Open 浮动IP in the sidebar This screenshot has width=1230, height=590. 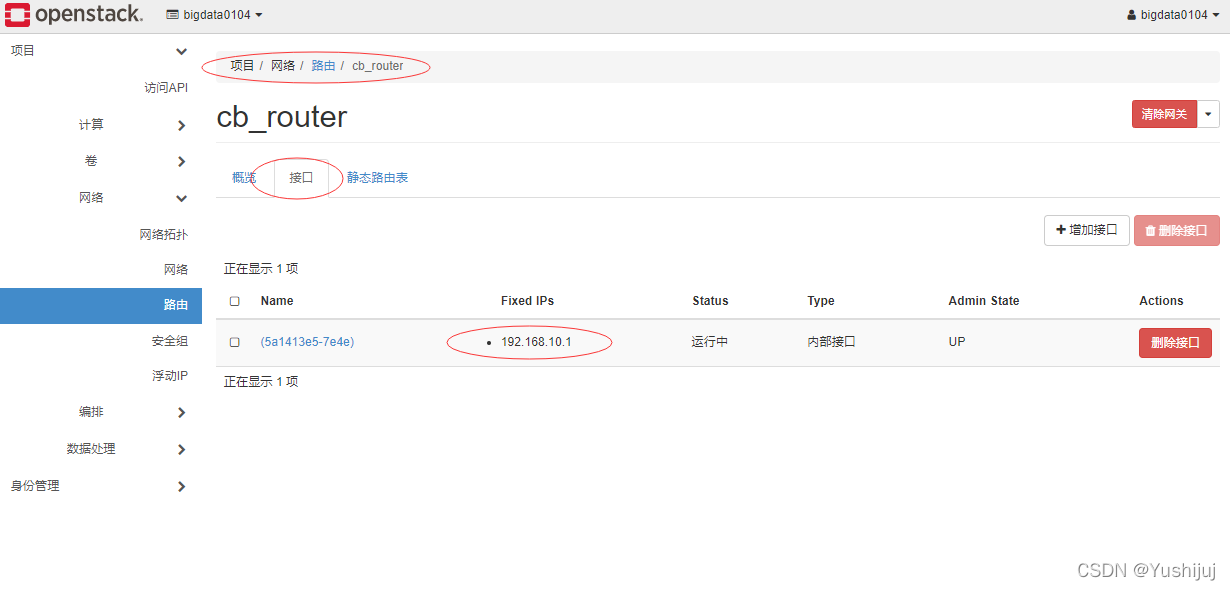[170, 376]
